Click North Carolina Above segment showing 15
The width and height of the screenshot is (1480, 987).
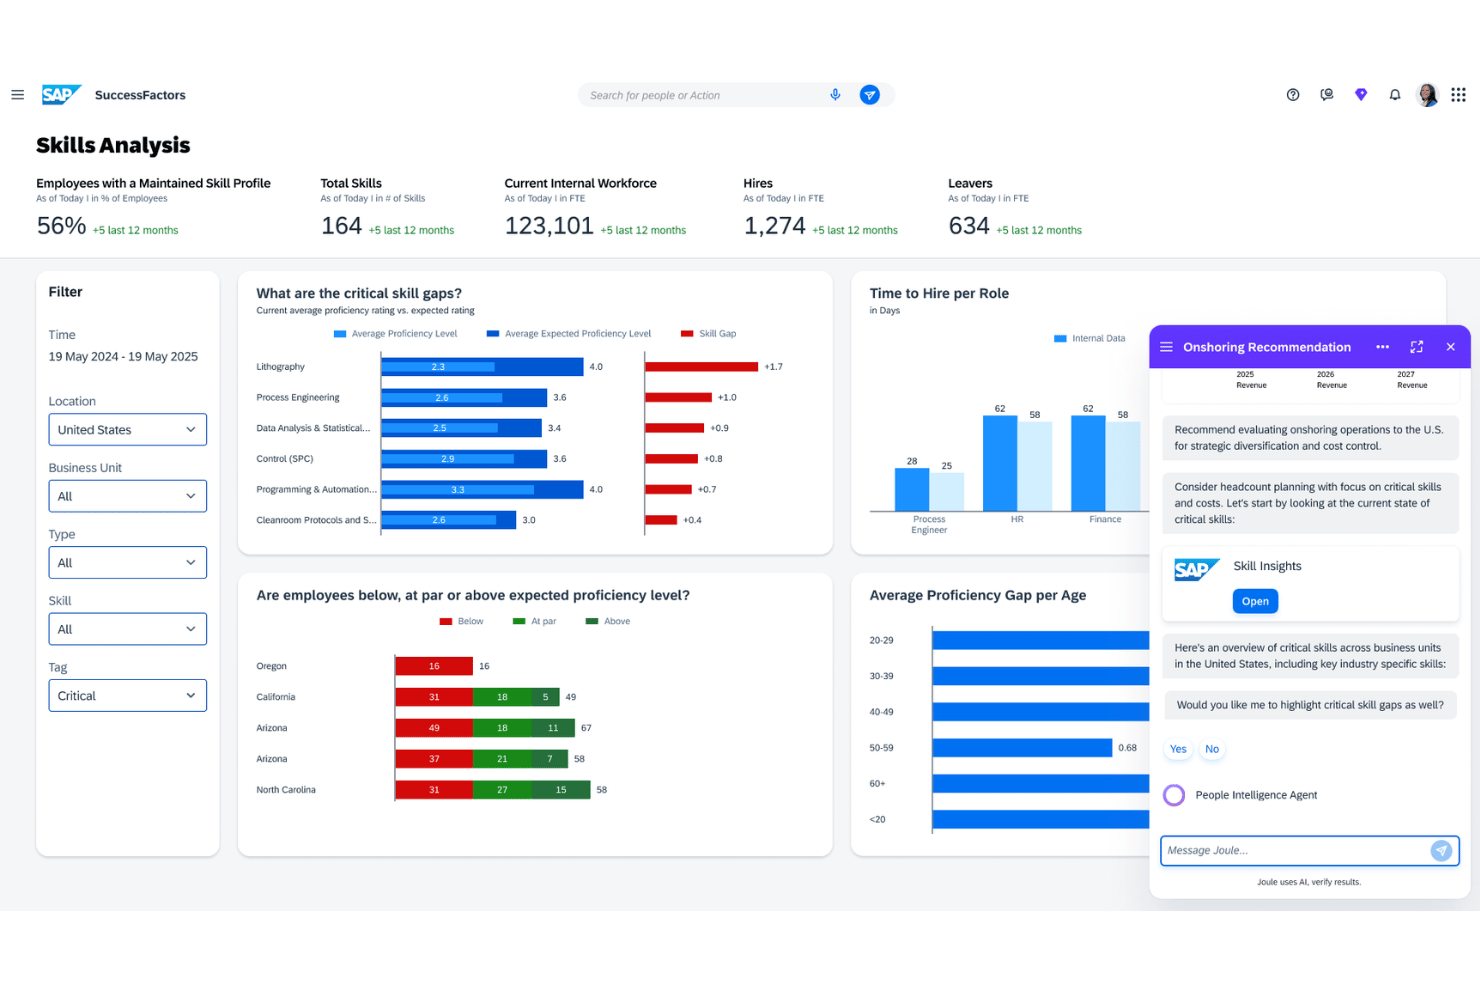[561, 790]
